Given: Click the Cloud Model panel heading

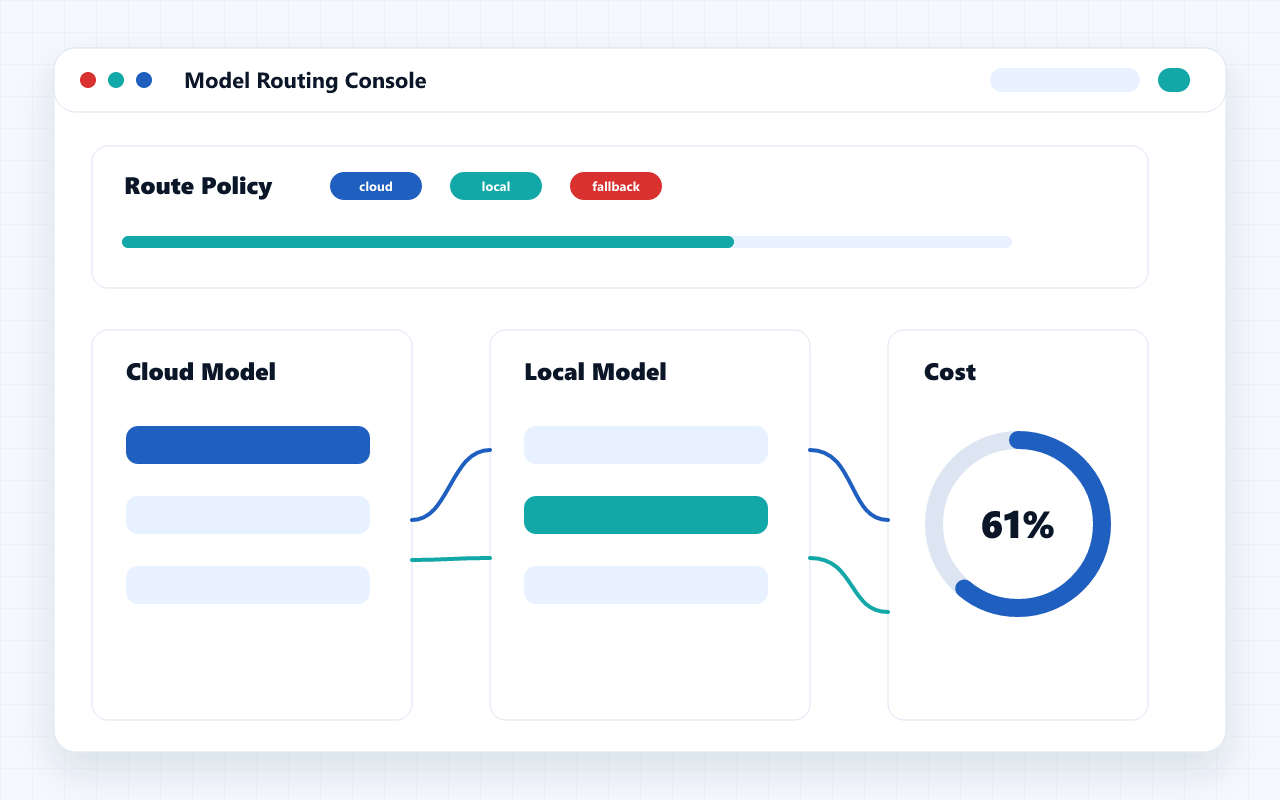Looking at the screenshot, I should 201,372.
